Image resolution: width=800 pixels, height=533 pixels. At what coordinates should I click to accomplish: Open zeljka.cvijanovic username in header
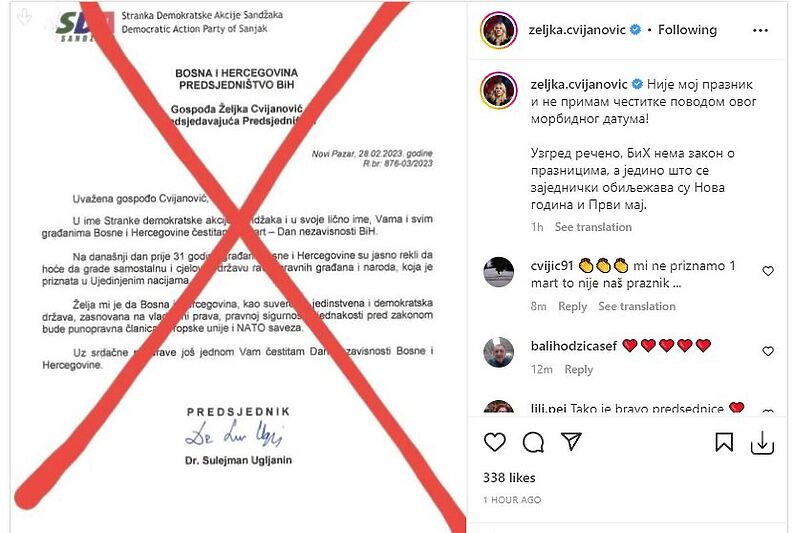pos(576,30)
